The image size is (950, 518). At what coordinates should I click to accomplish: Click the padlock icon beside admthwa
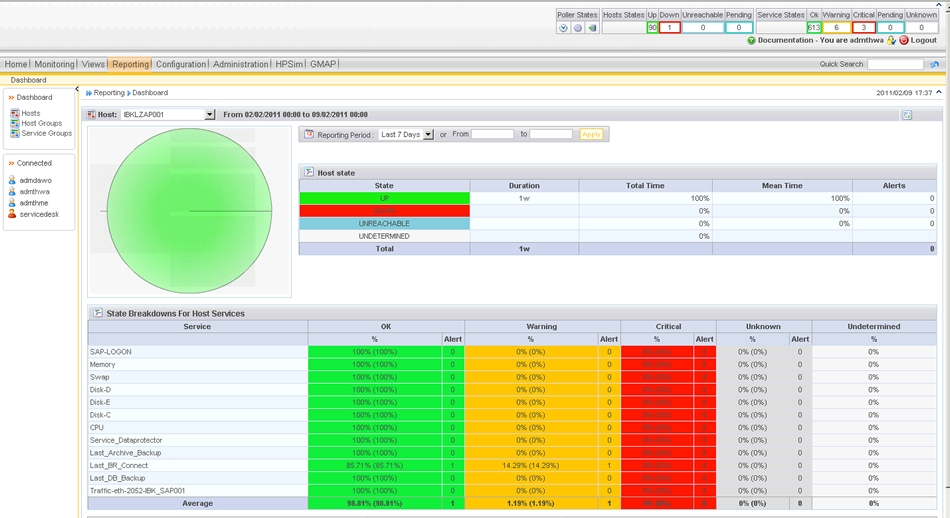click(891, 41)
